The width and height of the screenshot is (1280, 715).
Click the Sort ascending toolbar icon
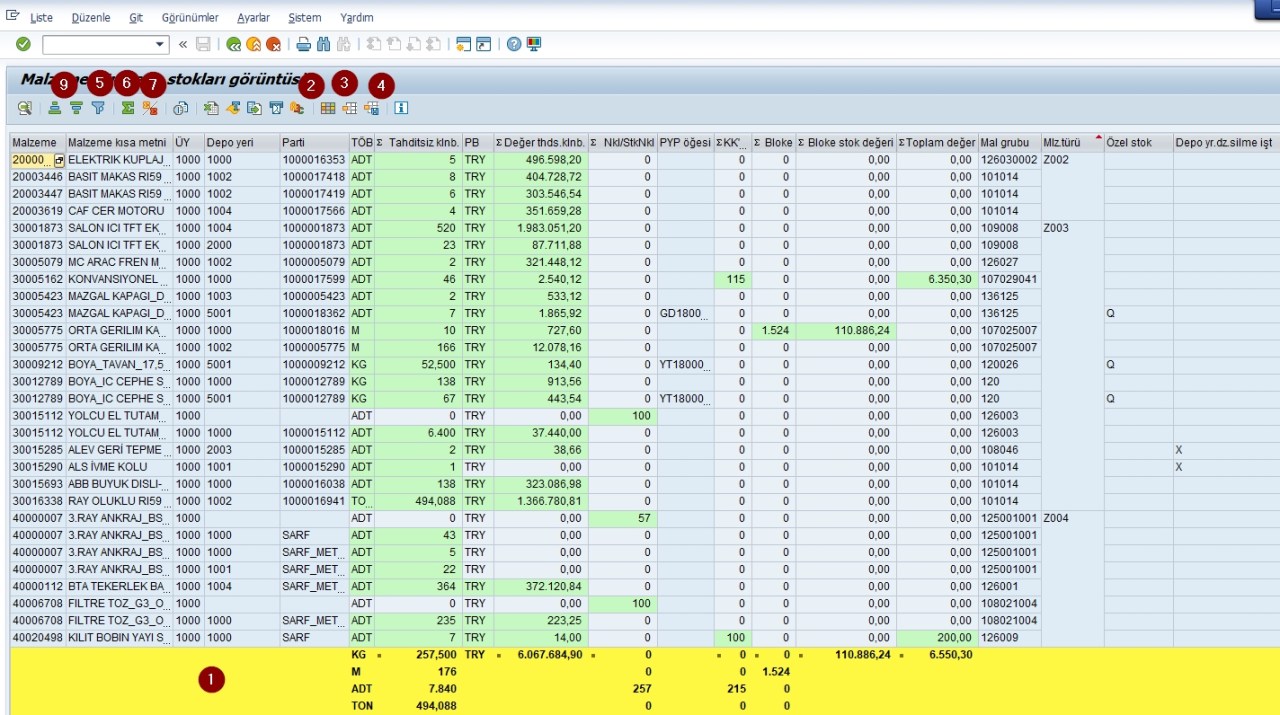click(x=55, y=108)
